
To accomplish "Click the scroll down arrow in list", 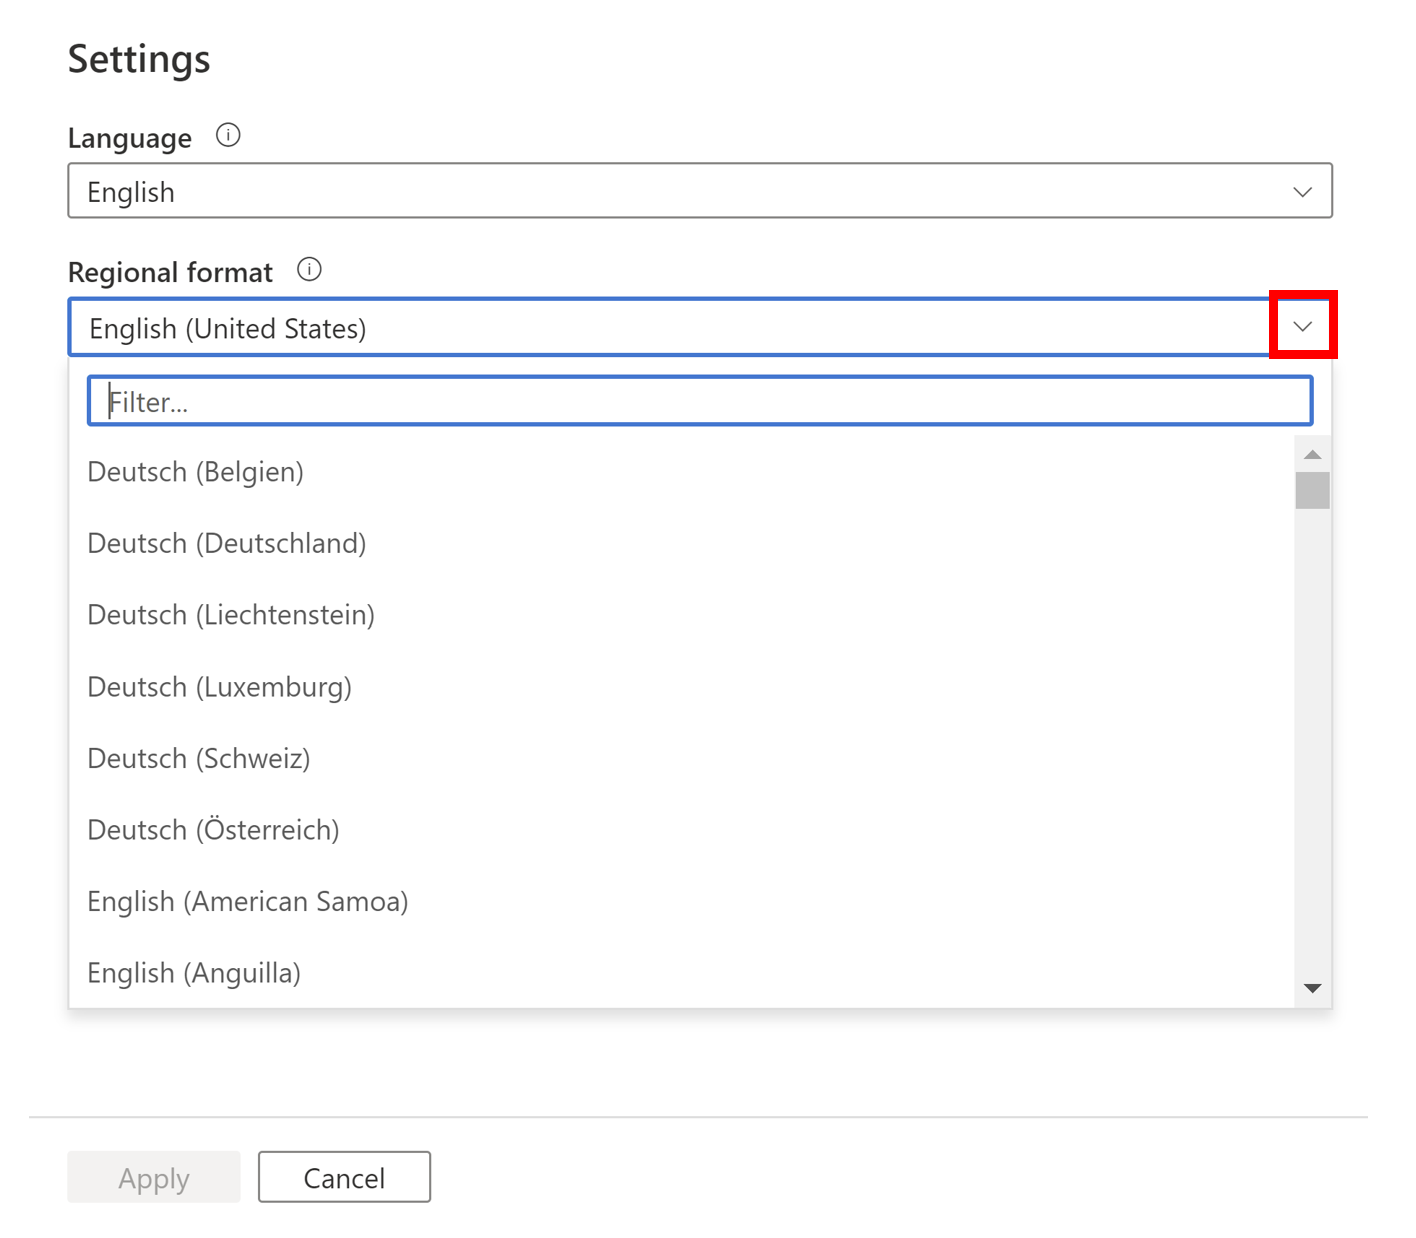I will coord(1312,988).
